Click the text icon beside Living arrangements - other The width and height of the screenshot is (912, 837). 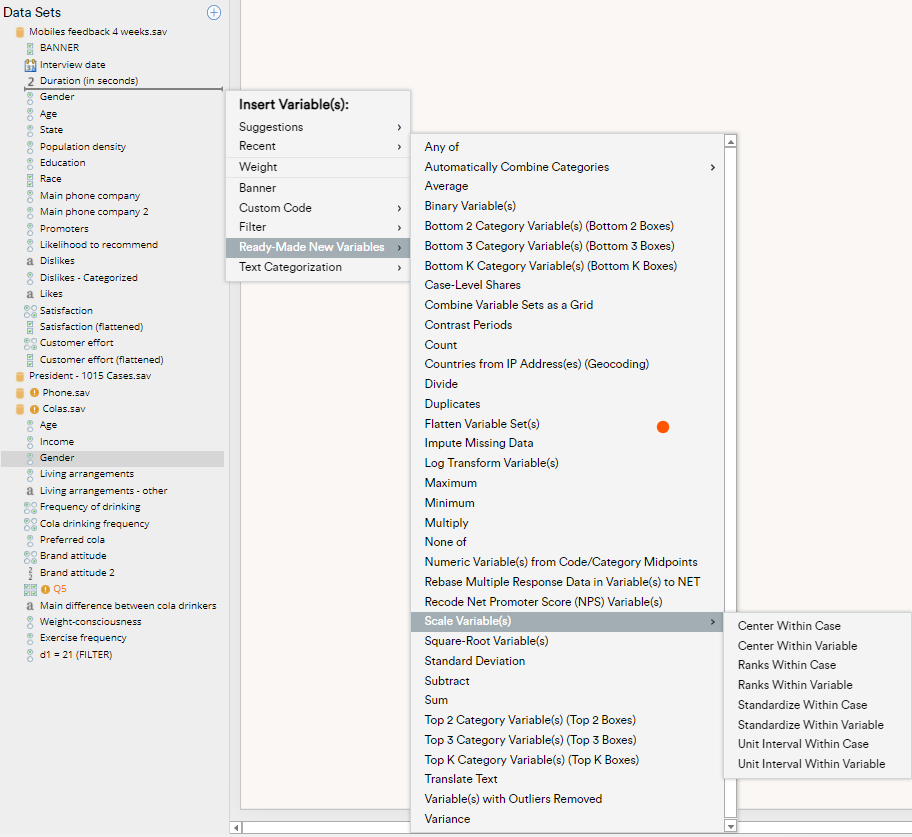[30, 491]
